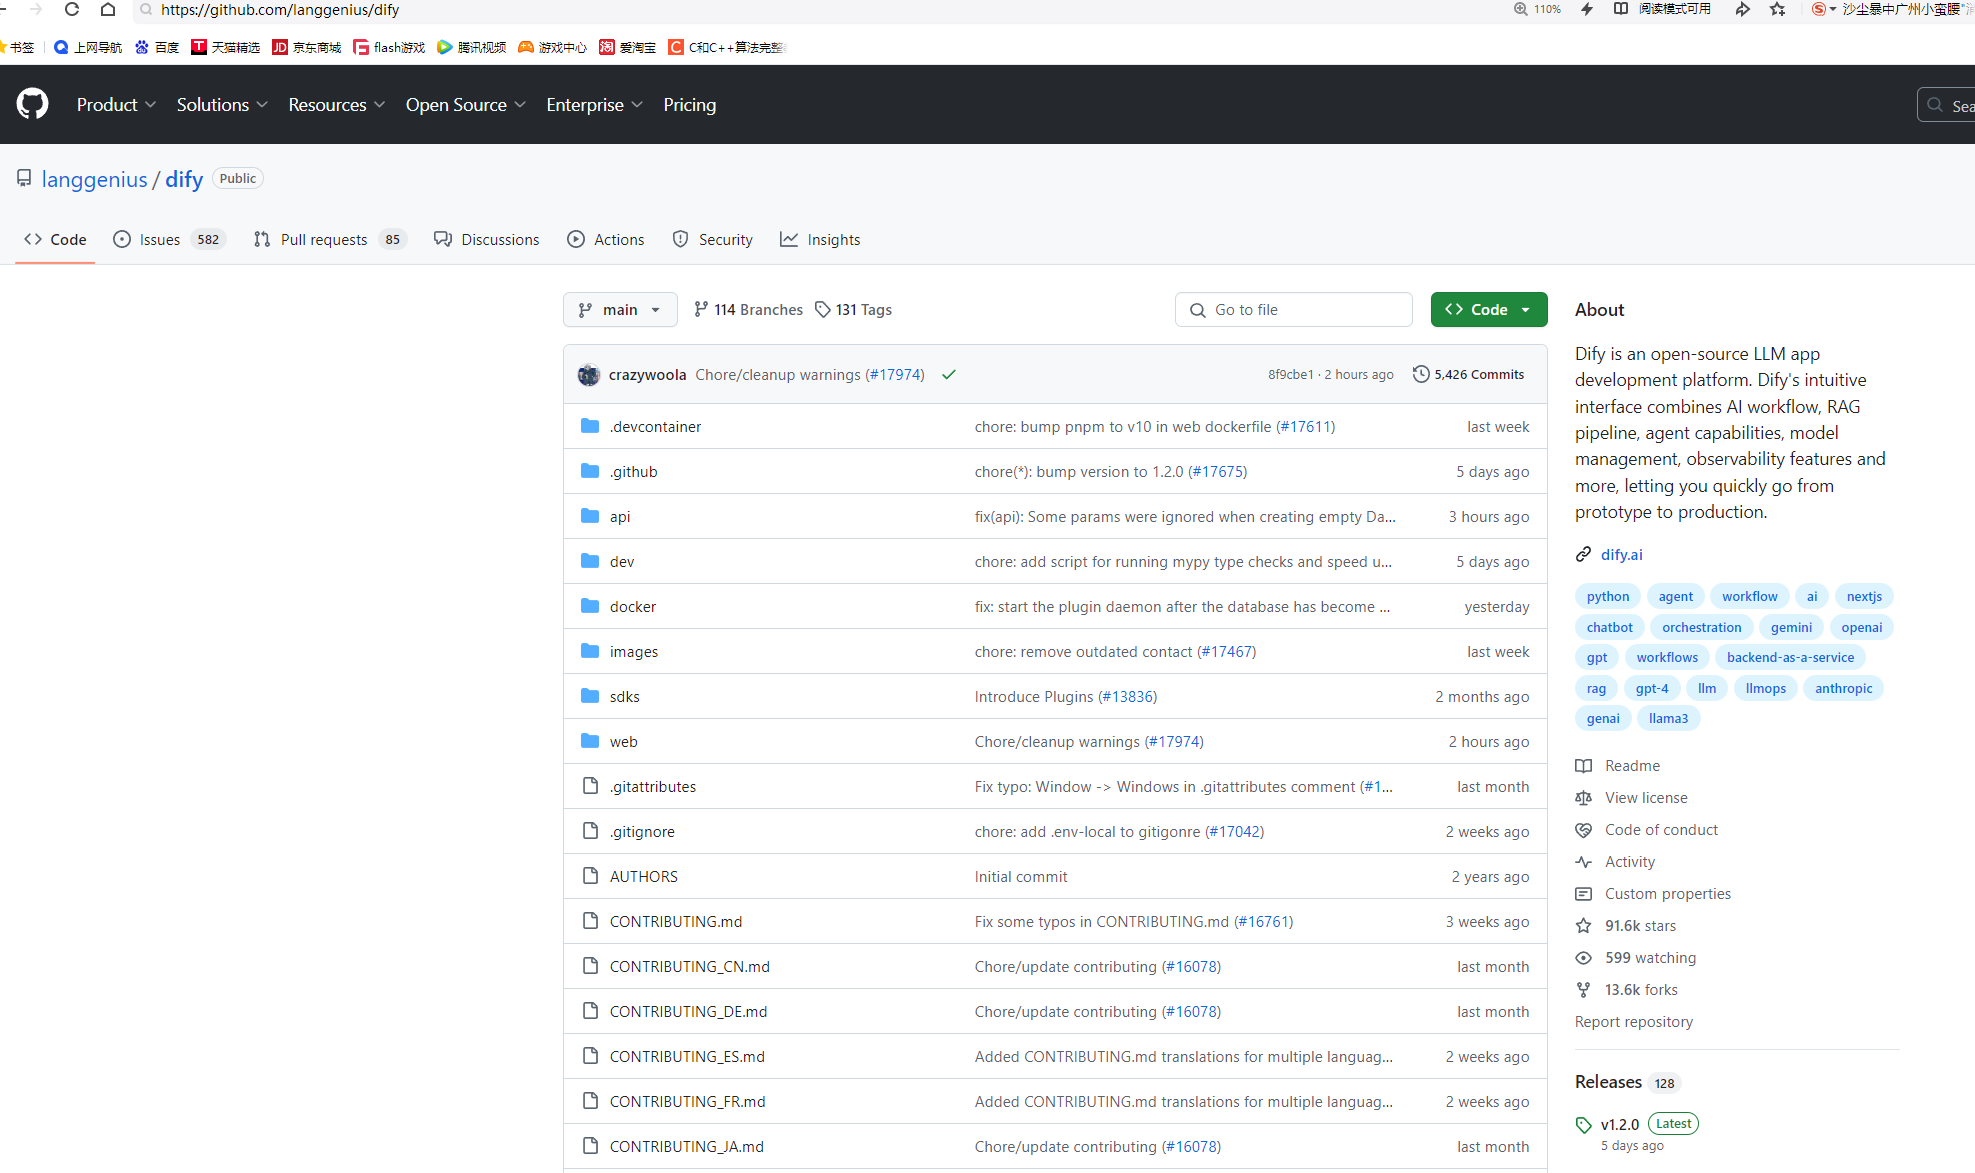The width and height of the screenshot is (1975, 1173).
Task: Open the 131 Tags link
Action: (853, 310)
